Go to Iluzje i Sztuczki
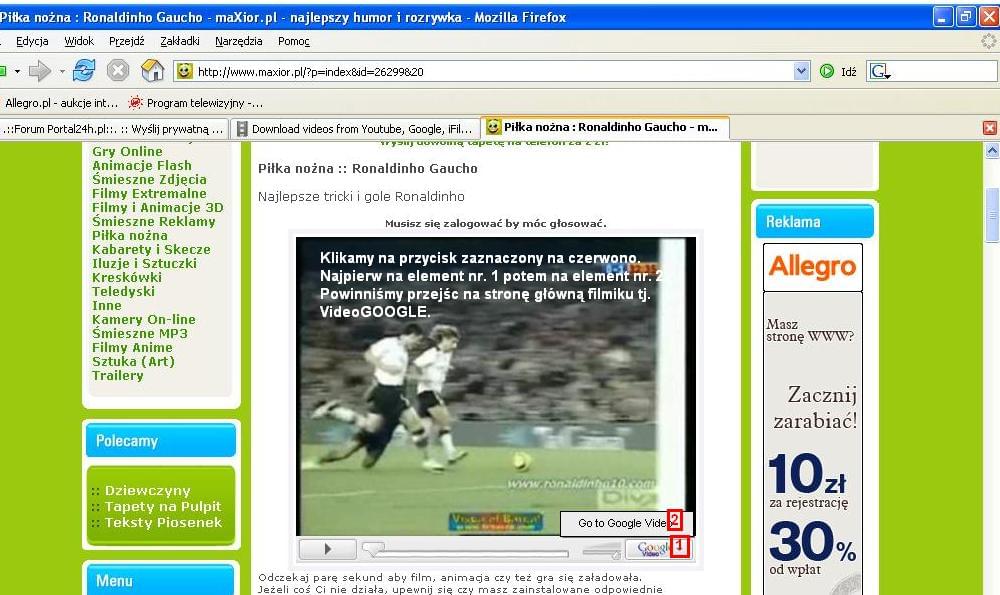This screenshot has width=1000, height=595. tap(144, 264)
